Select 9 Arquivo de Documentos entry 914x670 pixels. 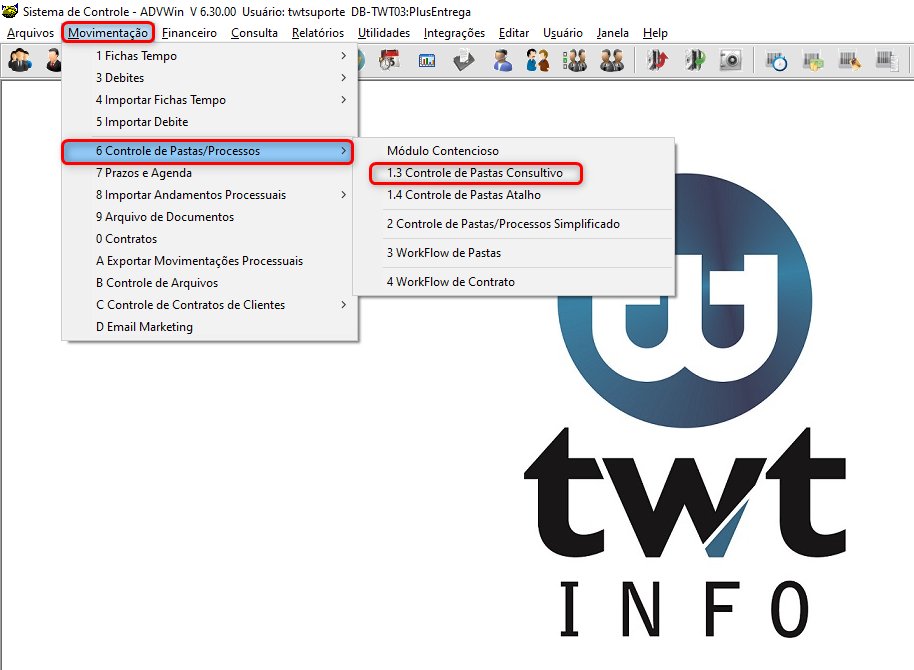210,217
